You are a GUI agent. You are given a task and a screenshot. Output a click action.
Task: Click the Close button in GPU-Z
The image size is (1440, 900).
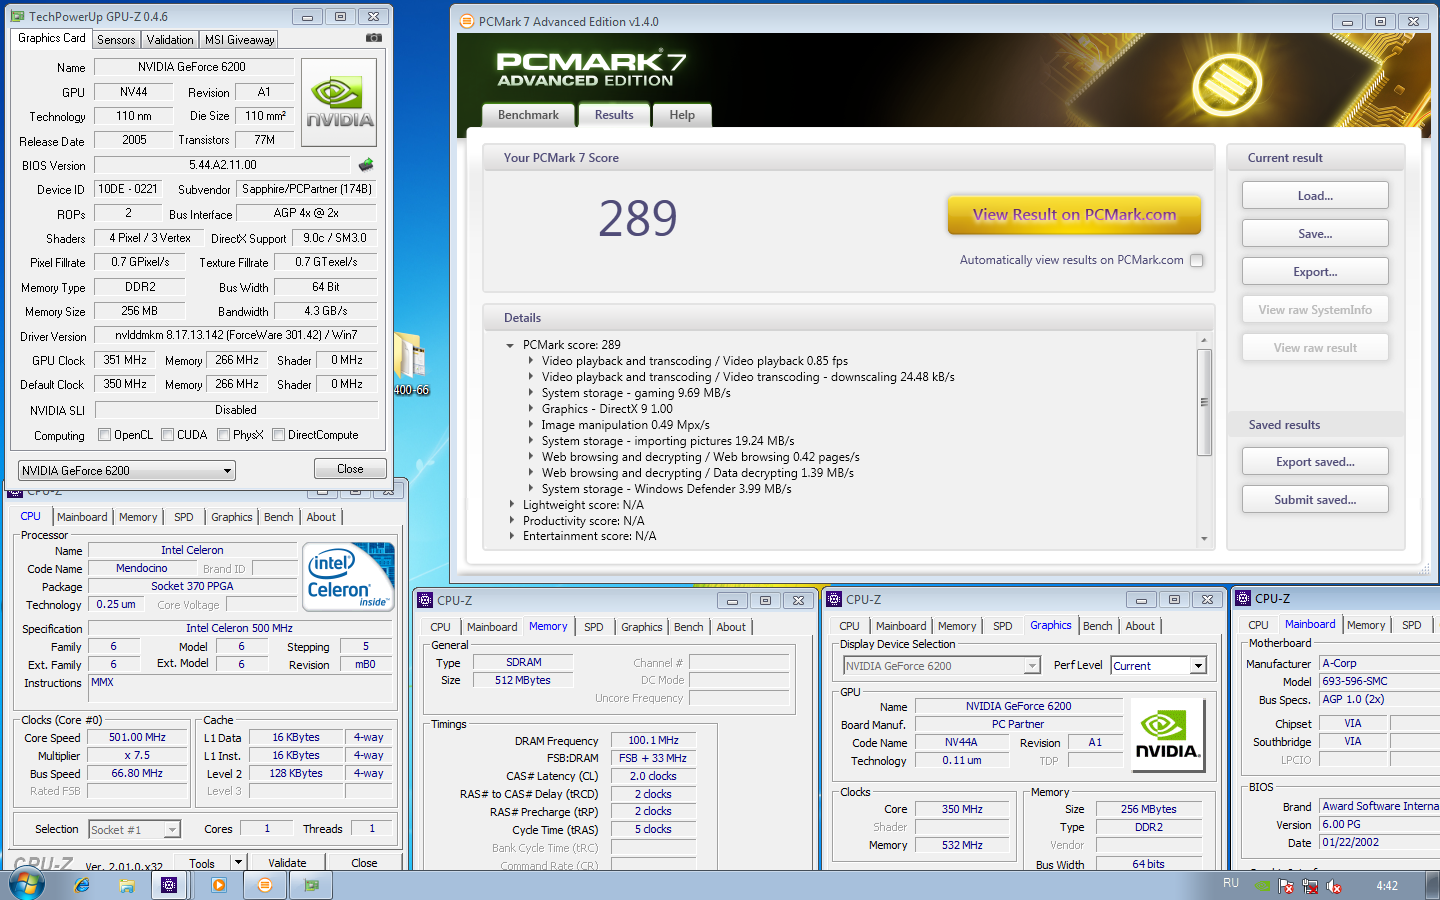(x=350, y=469)
